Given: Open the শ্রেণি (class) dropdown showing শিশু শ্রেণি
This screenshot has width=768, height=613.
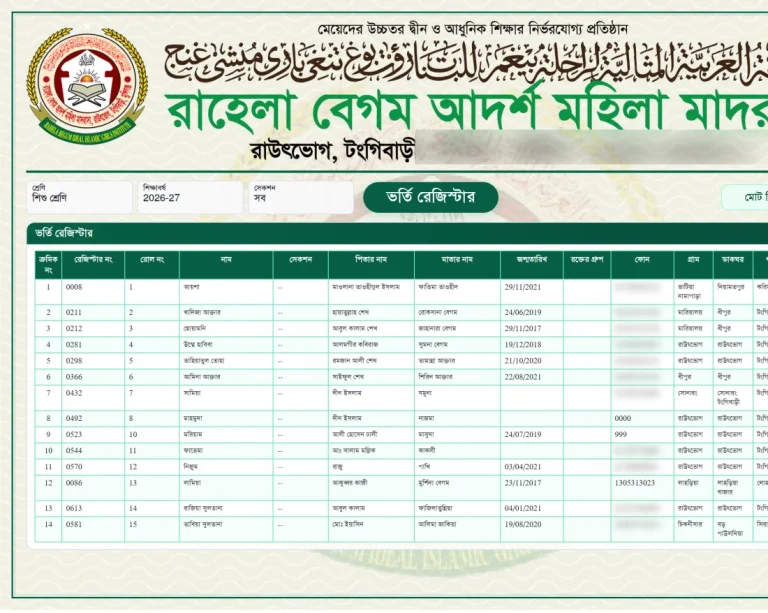Looking at the screenshot, I should [79, 197].
